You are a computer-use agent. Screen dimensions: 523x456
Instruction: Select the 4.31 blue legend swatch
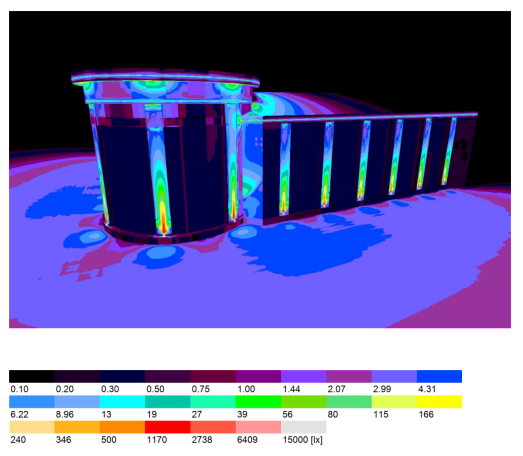click(439, 376)
